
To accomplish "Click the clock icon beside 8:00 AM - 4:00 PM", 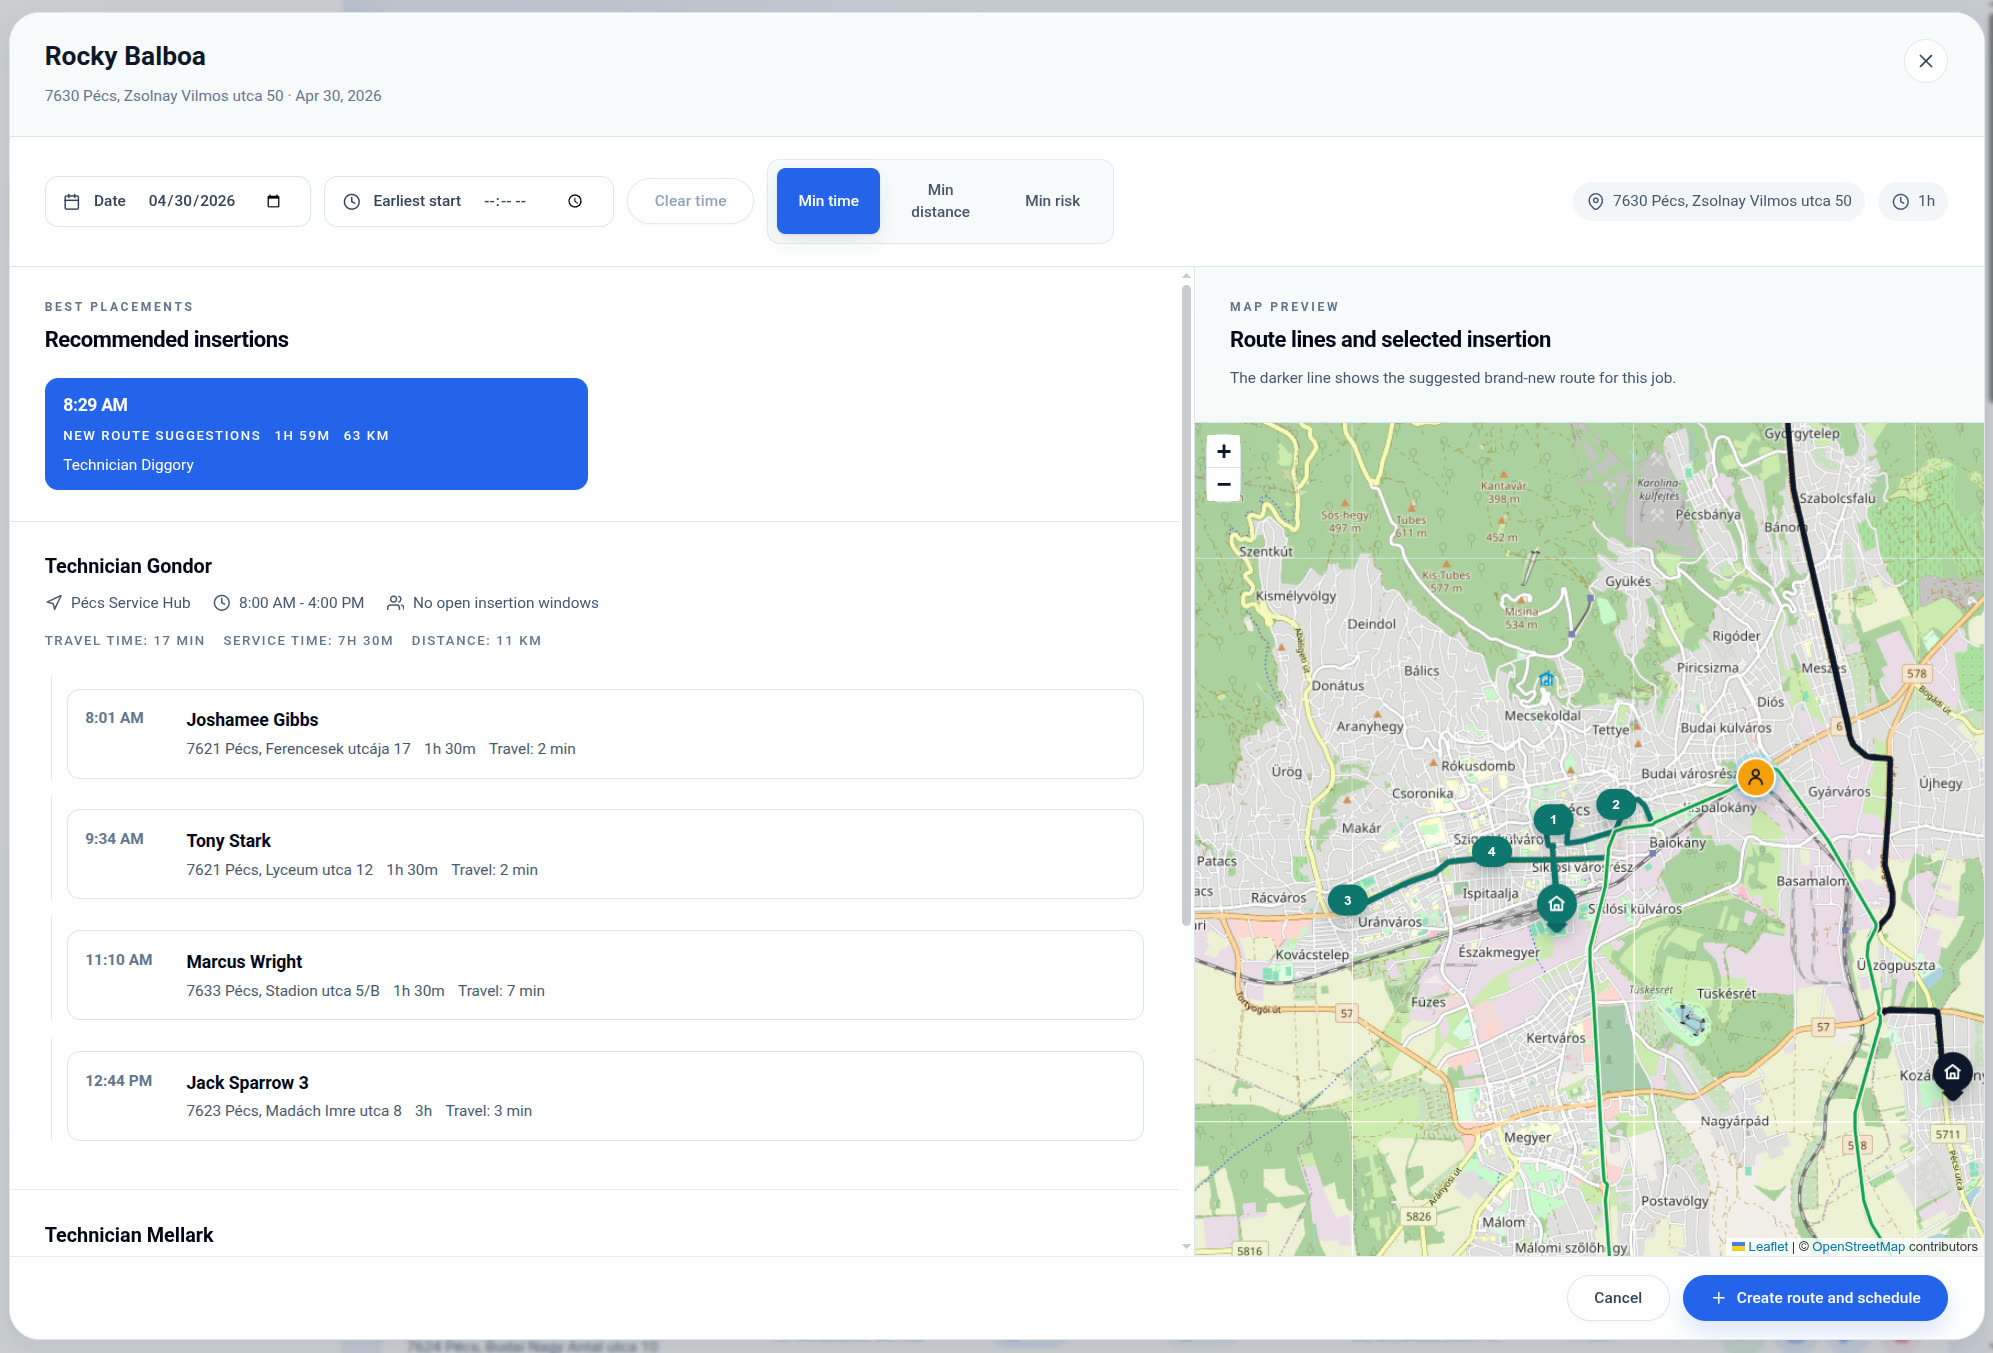I will click(222, 603).
